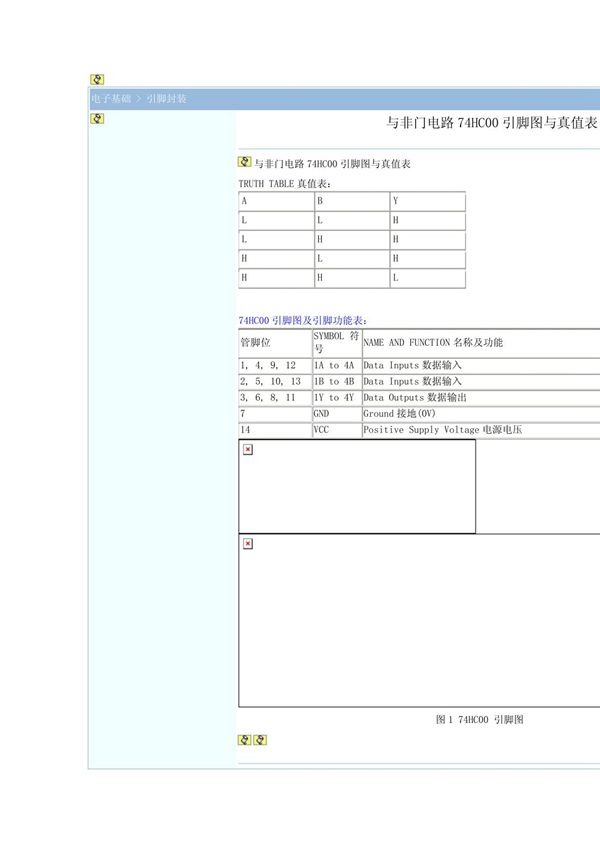Select the pin 14 cell
The height and width of the screenshot is (850, 600).
tap(275, 430)
